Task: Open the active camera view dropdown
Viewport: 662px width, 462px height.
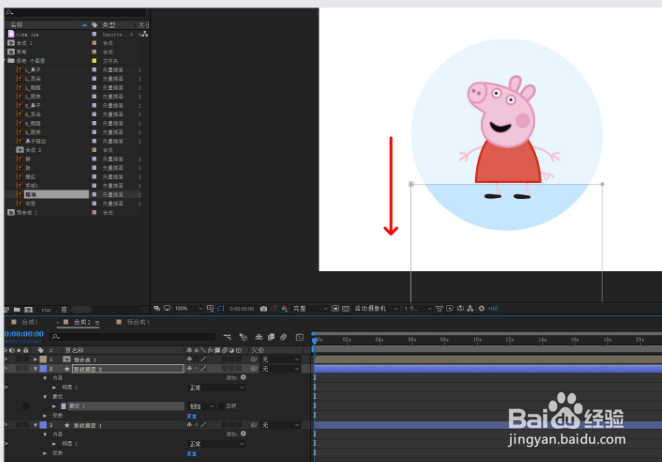Action: coord(375,309)
